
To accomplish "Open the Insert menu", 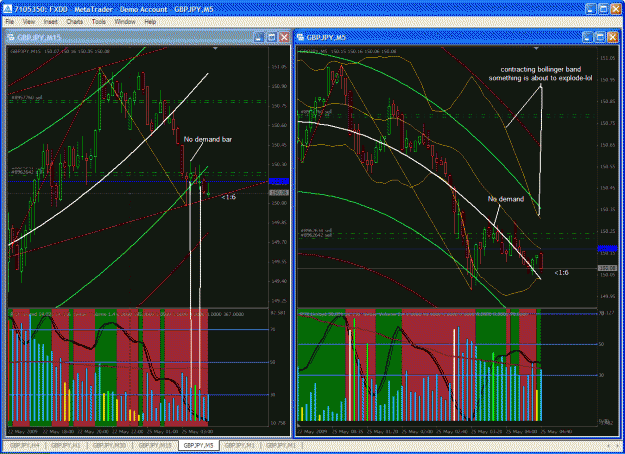I will point(51,22).
